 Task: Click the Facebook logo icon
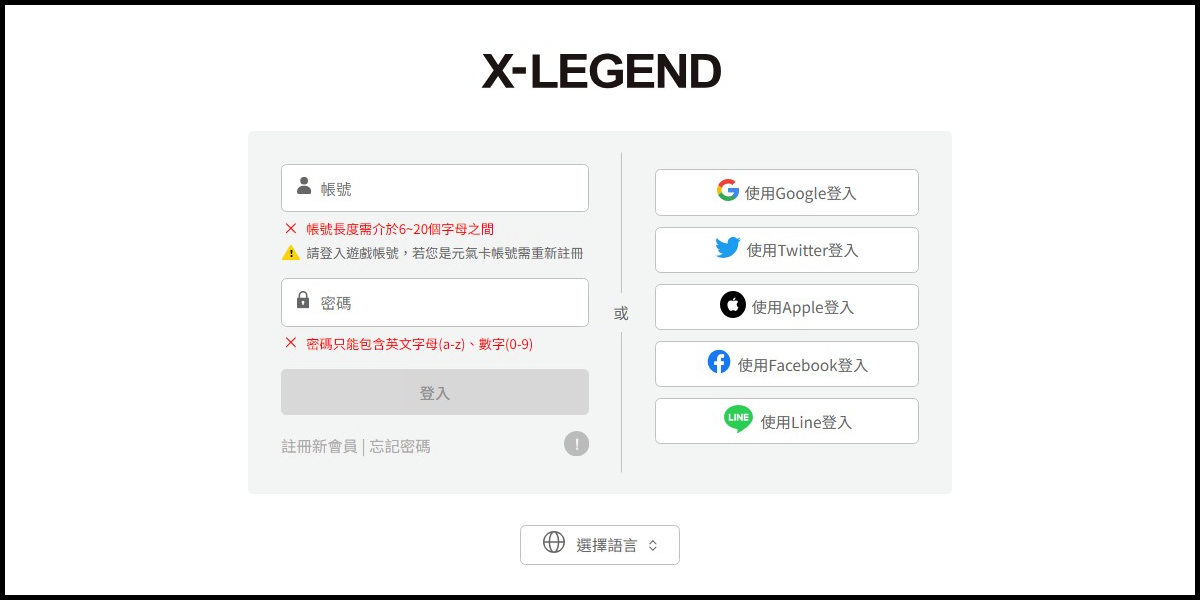coord(719,362)
